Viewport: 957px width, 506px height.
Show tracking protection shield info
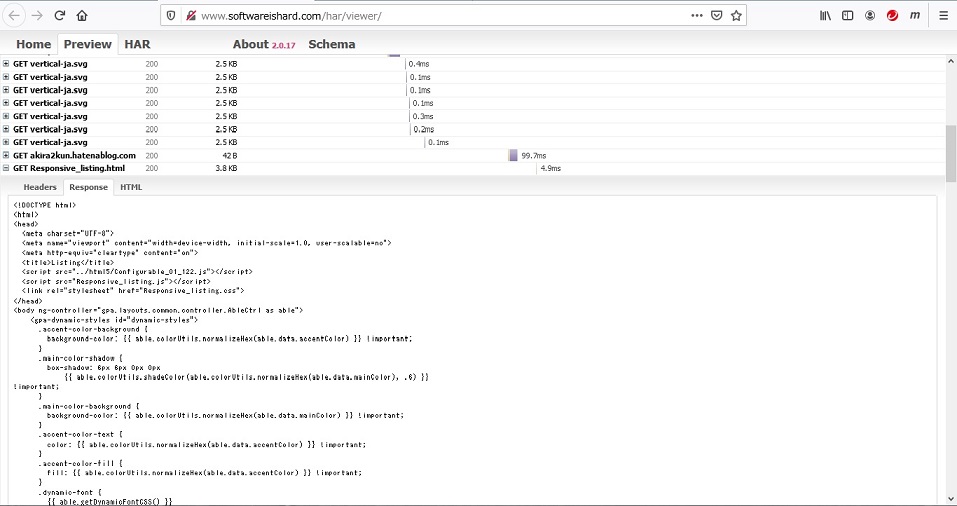pos(171,16)
